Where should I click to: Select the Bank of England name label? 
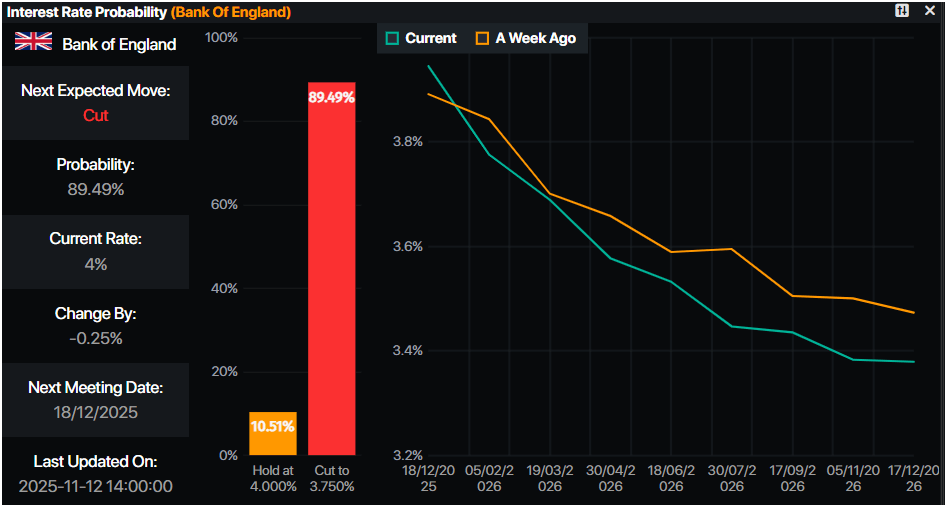pyautogui.click(x=119, y=44)
